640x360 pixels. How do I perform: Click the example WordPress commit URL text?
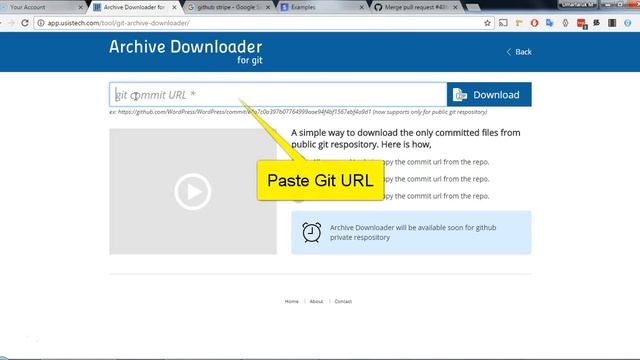(298, 112)
